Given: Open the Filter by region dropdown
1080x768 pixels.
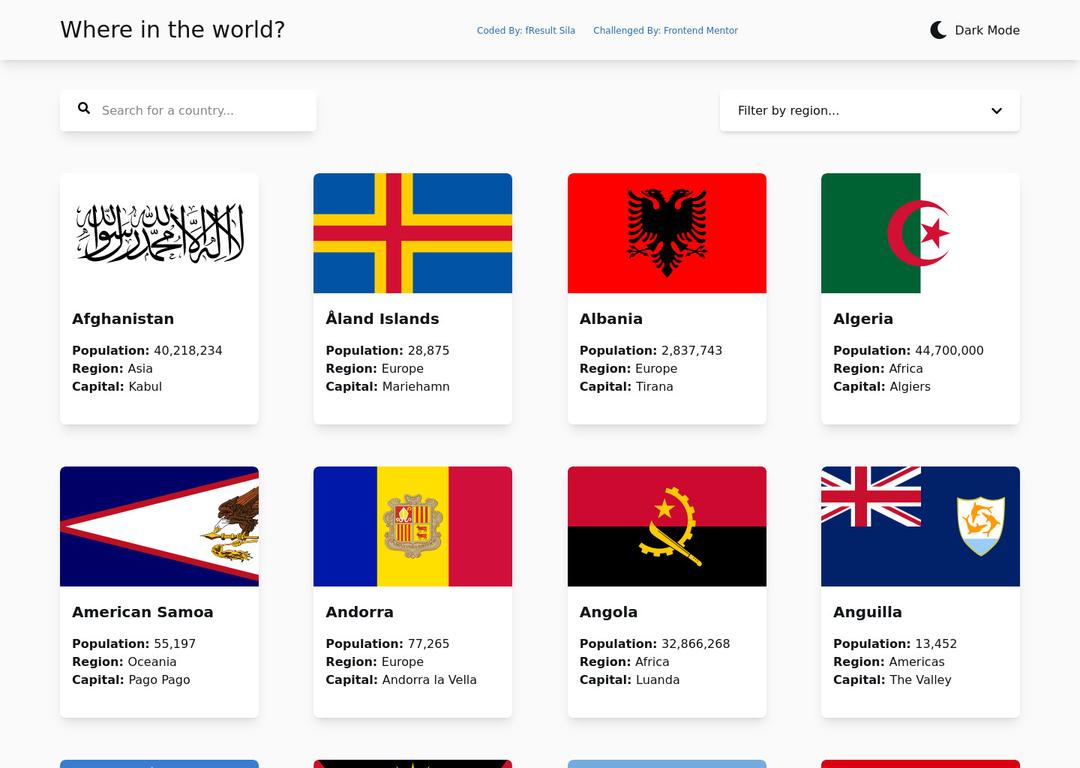Looking at the screenshot, I should (869, 110).
